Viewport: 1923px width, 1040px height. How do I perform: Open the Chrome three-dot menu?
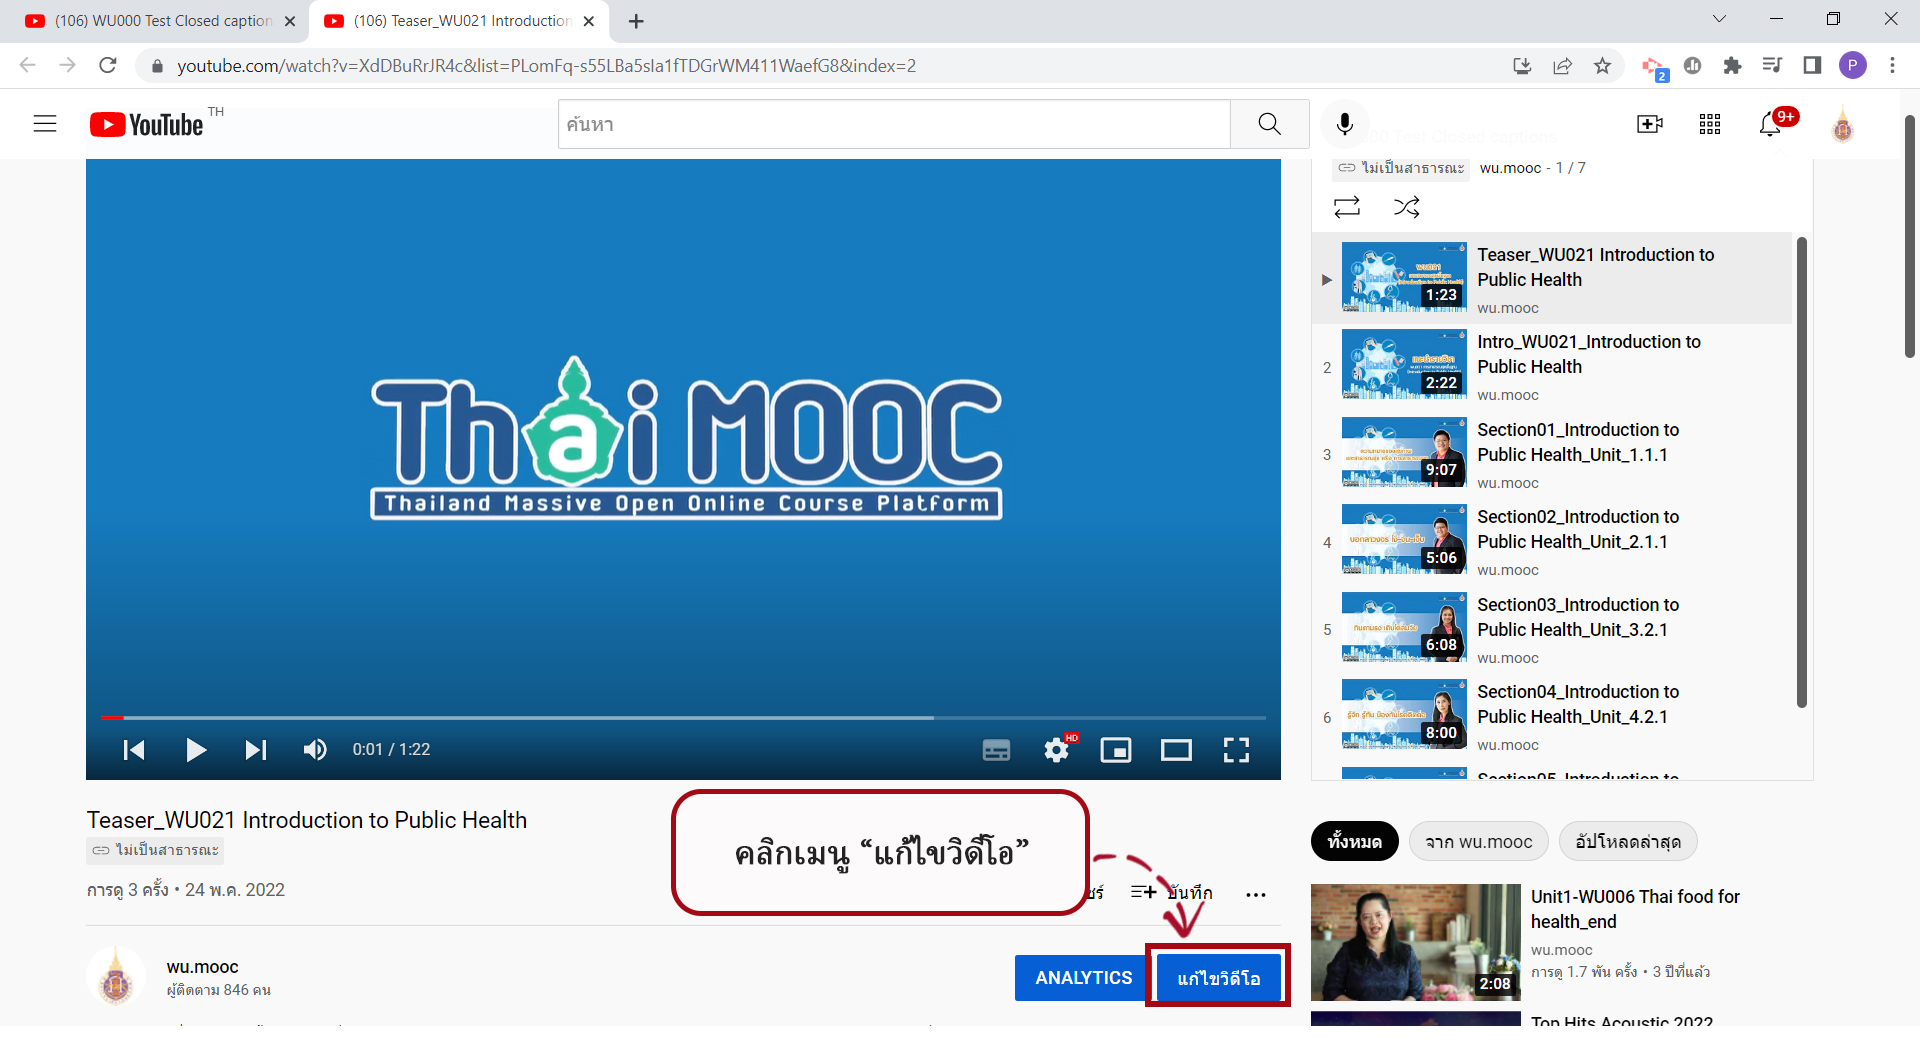click(x=1892, y=66)
